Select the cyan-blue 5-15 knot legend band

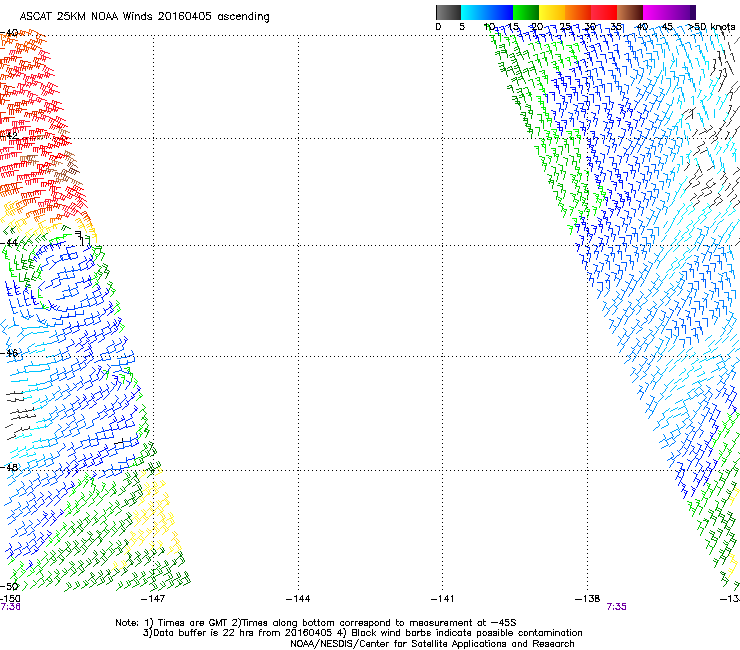tap(487, 12)
